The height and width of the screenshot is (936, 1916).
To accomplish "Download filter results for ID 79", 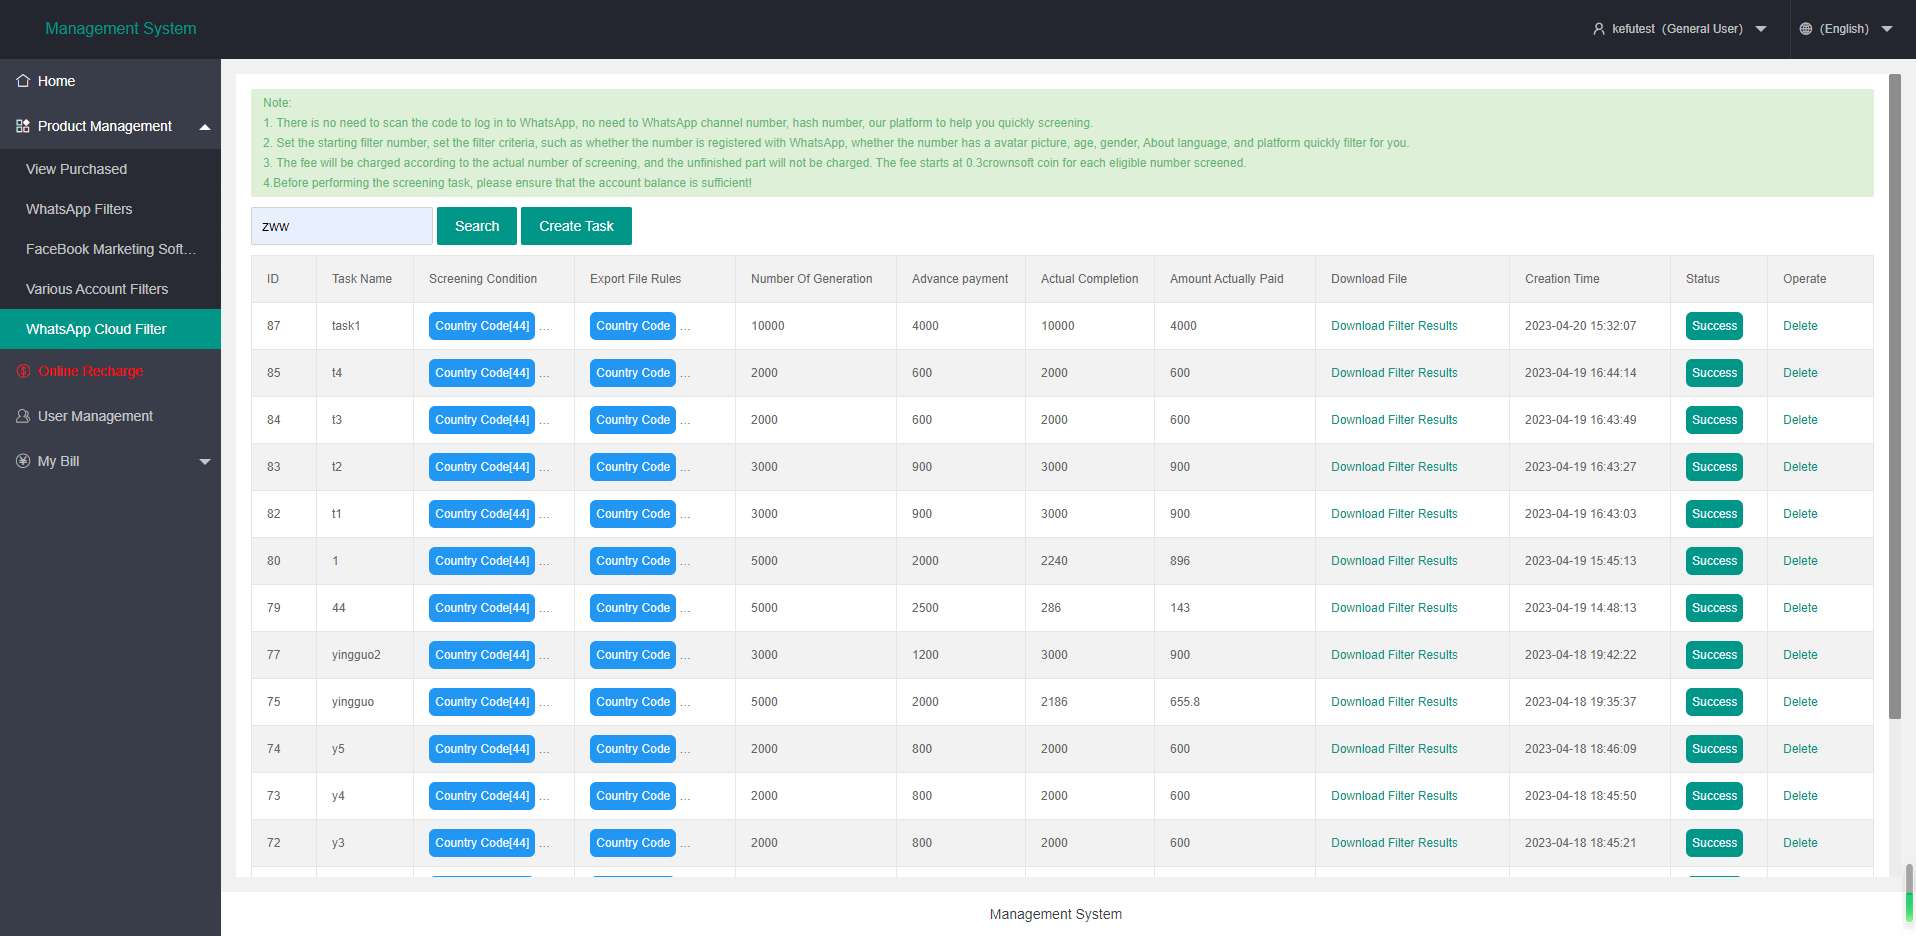I will click(x=1394, y=608).
